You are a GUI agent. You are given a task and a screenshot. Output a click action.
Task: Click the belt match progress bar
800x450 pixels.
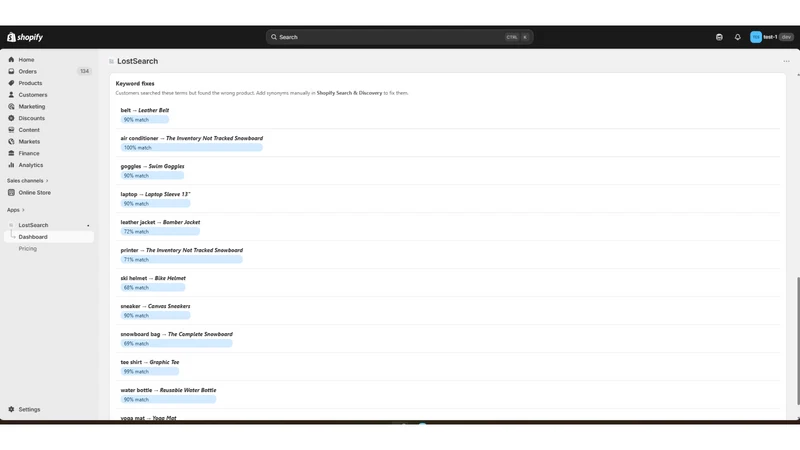click(145, 120)
